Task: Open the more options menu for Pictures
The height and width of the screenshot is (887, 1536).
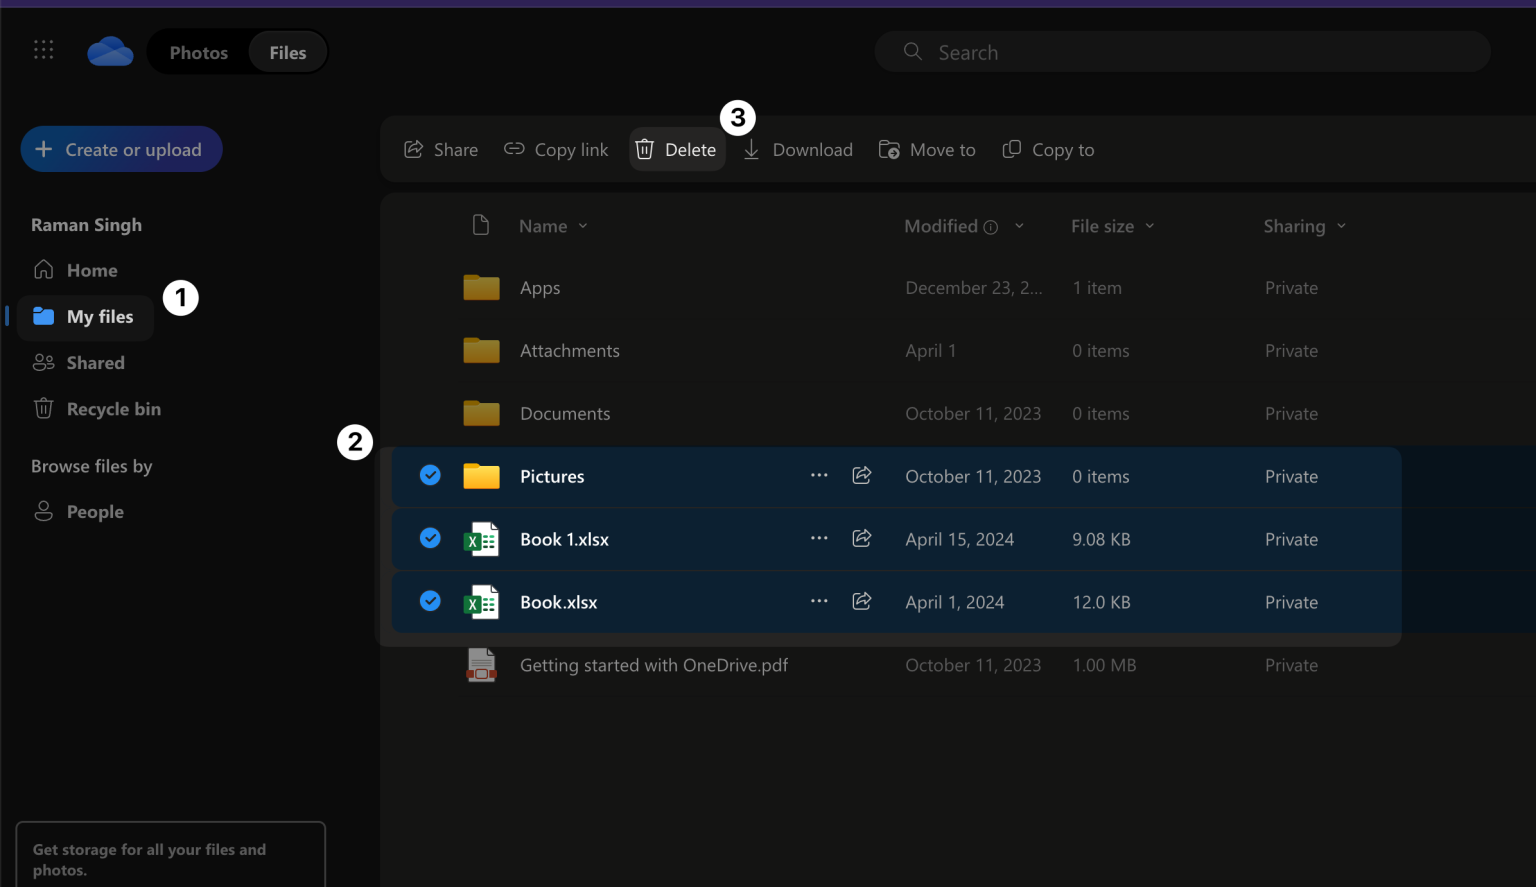Action: point(819,476)
